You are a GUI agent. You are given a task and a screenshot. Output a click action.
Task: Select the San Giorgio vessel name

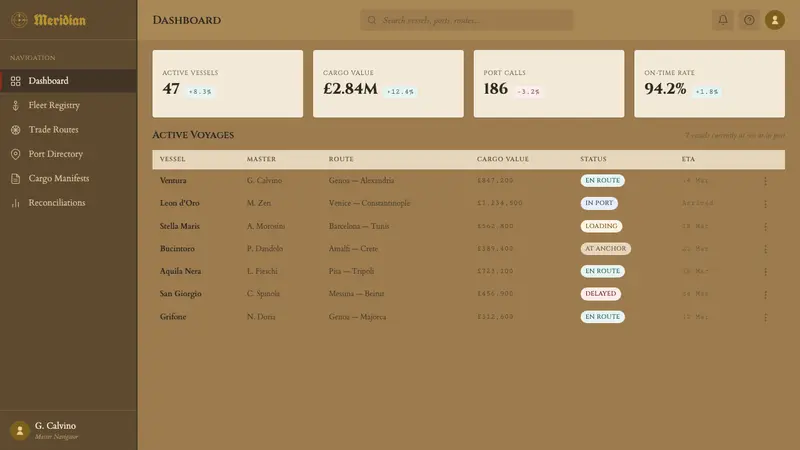(x=181, y=294)
